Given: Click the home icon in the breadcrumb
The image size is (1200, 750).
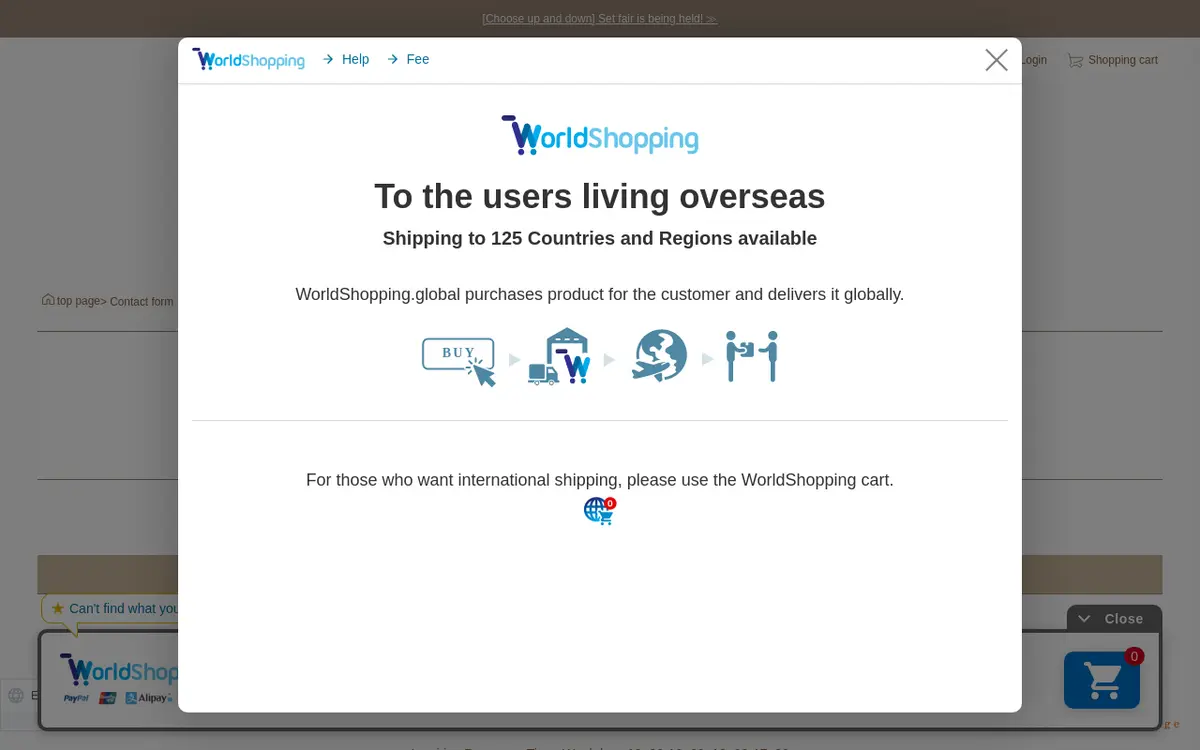Looking at the screenshot, I should click(x=48, y=299).
